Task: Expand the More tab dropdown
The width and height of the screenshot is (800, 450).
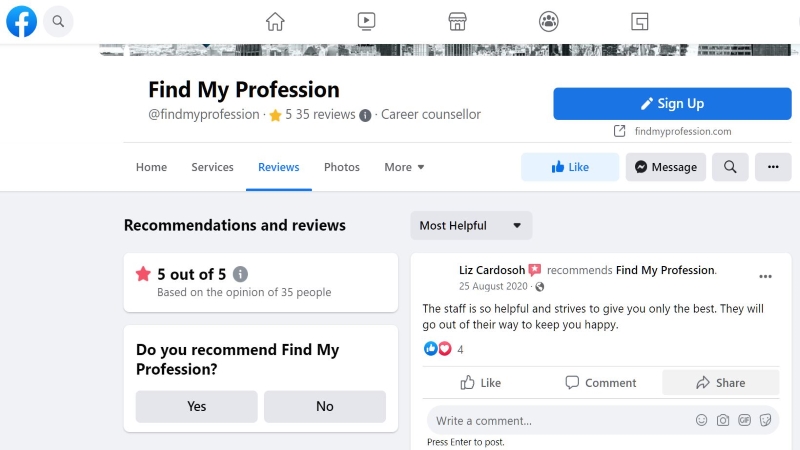Action: [404, 167]
